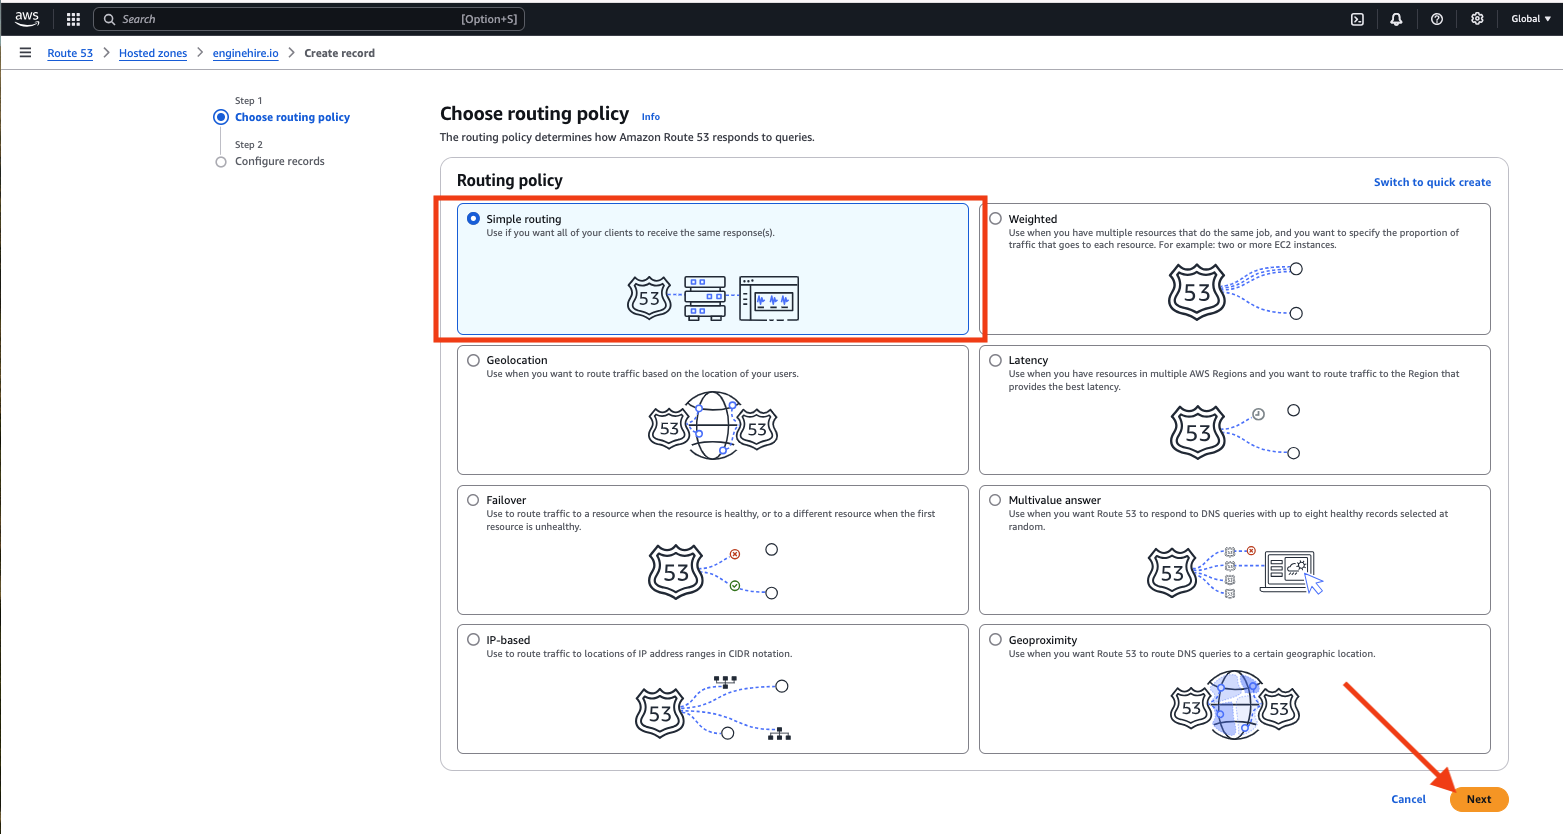Click the Multivalue answer illustration

(1235, 572)
